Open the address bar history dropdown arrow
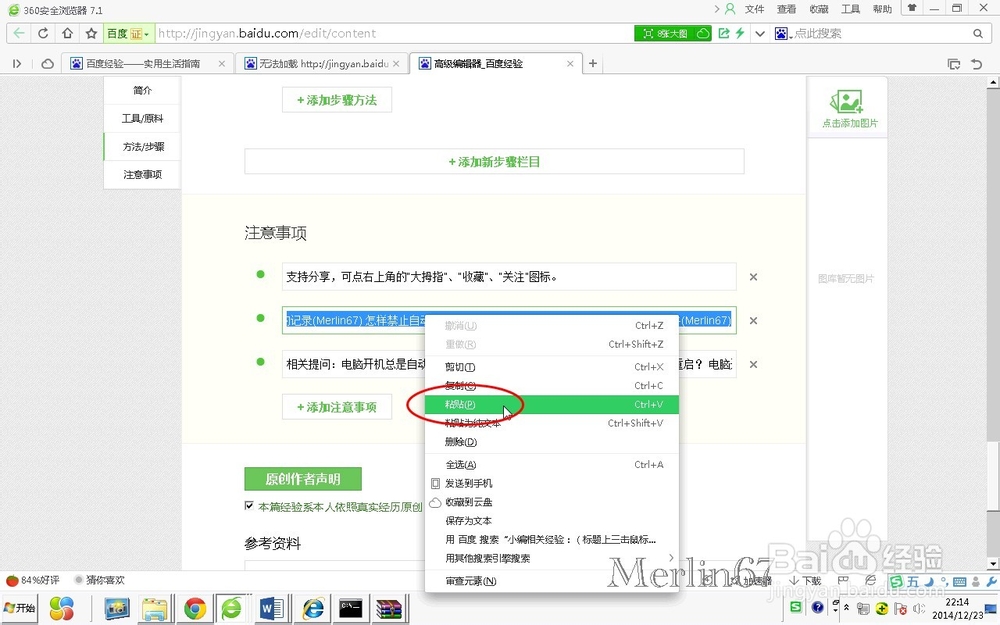This screenshot has width=1000, height=625. pos(760,33)
